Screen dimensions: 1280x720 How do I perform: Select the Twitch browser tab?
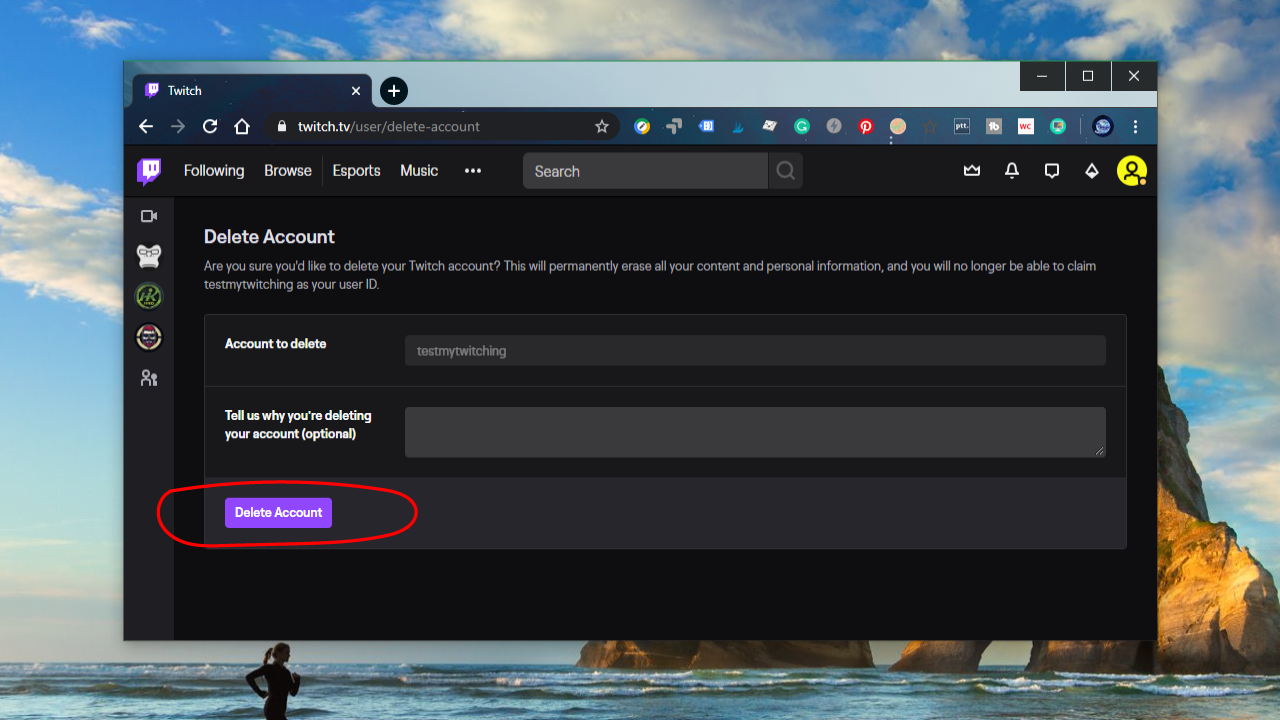(252, 91)
